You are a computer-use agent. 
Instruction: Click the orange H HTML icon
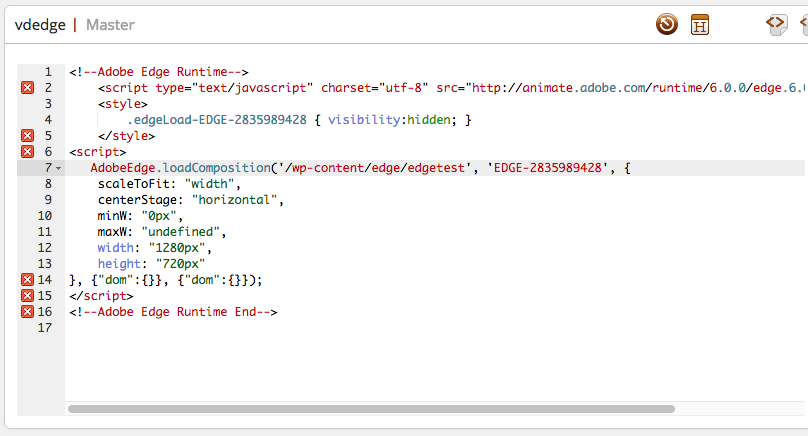point(700,25)
